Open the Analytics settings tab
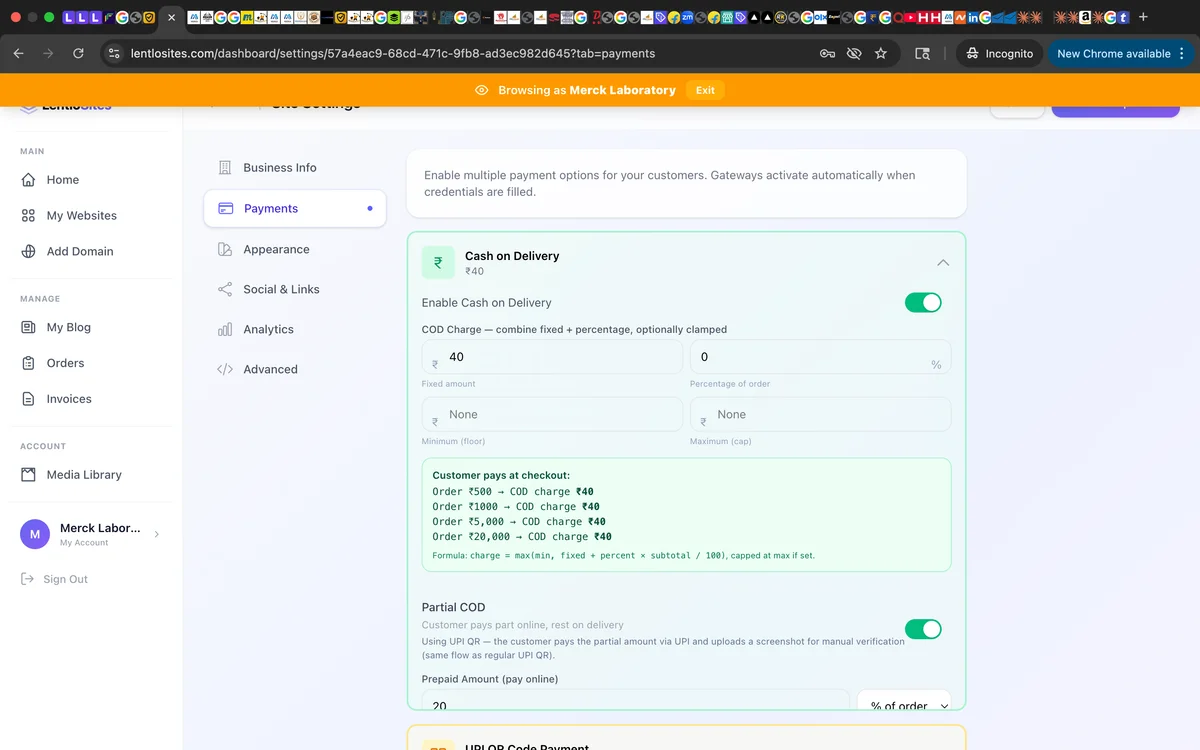Screen dimensions: 1200x750 coord(295,330)
